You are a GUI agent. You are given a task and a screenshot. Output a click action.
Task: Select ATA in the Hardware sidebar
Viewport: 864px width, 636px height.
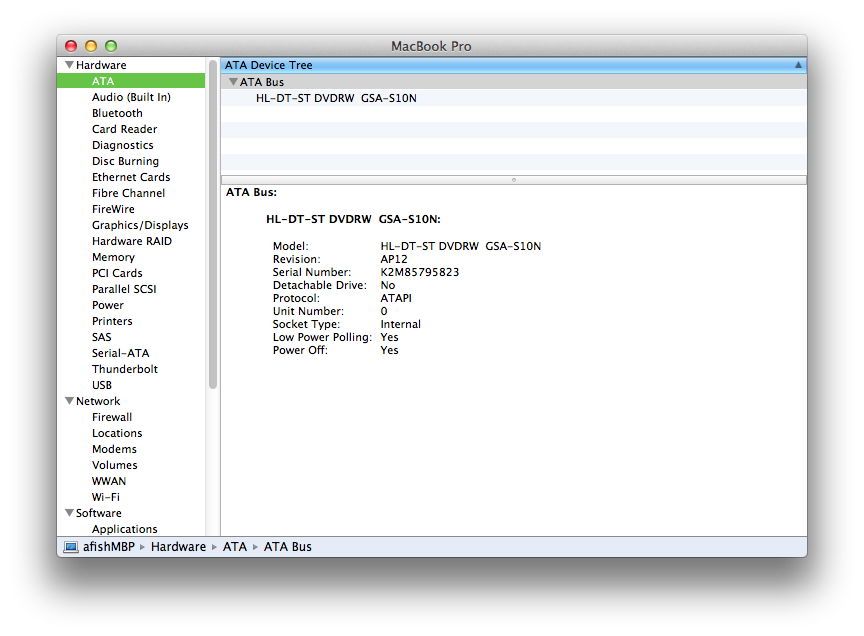point(131,81)
